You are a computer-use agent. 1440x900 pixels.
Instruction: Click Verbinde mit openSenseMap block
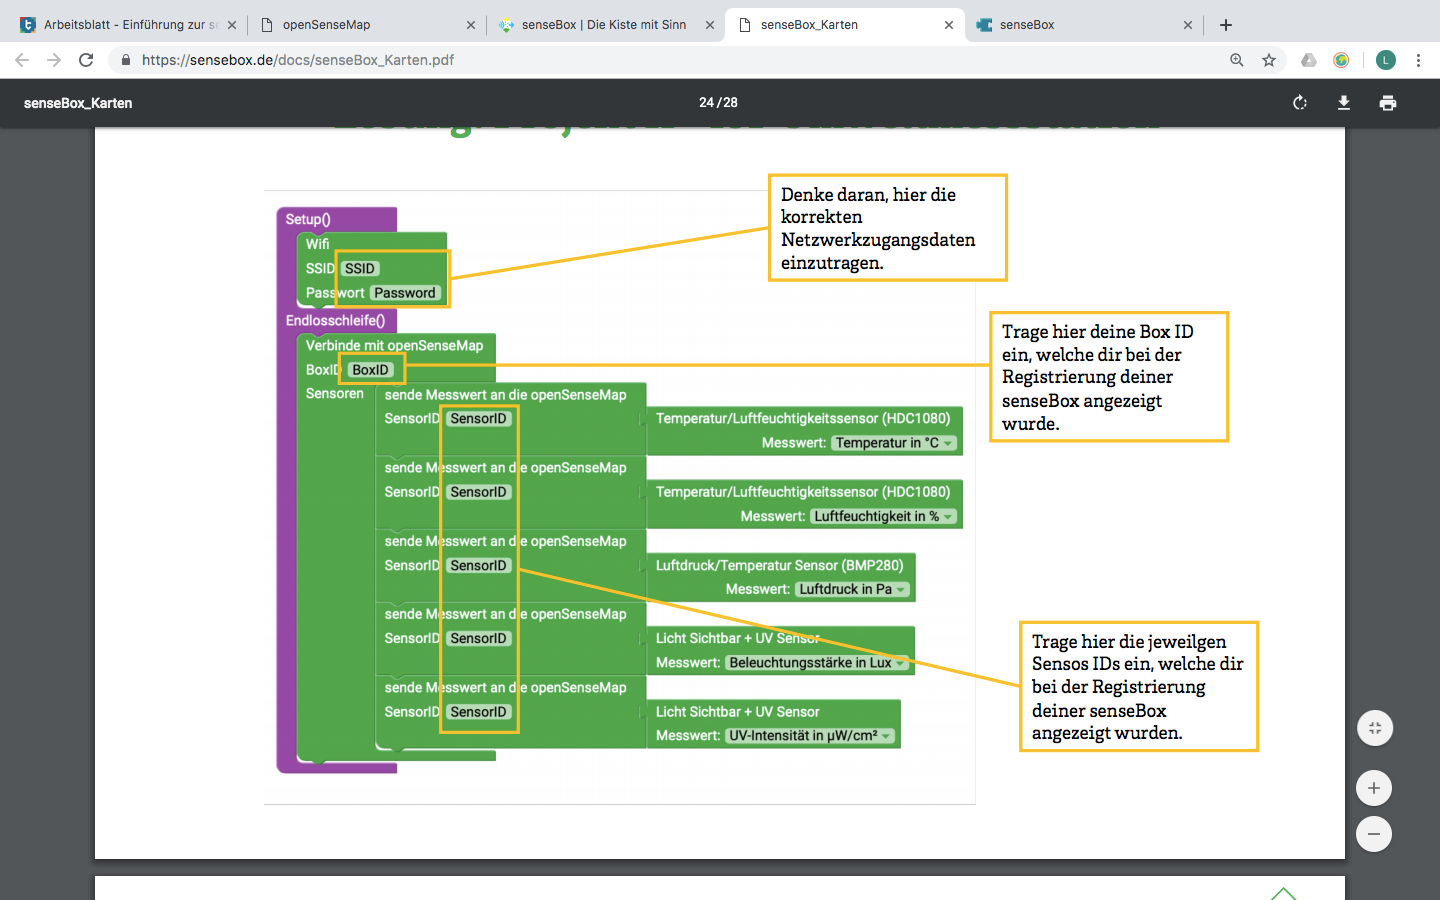[x=394, y=345]
